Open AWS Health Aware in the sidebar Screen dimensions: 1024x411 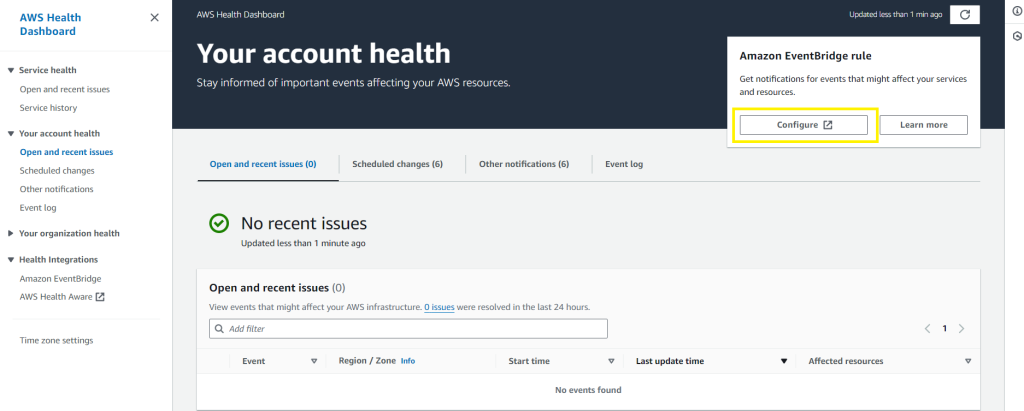(56, 297)
